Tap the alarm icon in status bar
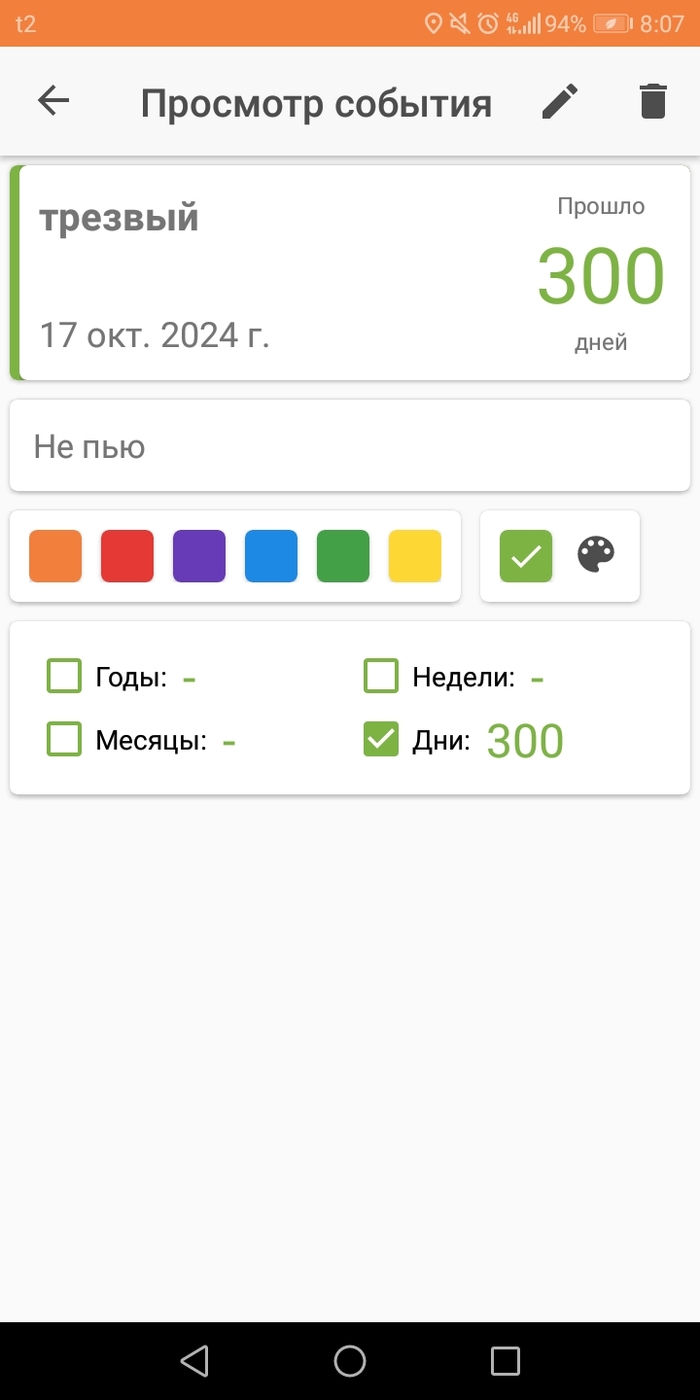Image resolution: width=700 pixels, height=1400 pixels. click(x=488, y=23)
